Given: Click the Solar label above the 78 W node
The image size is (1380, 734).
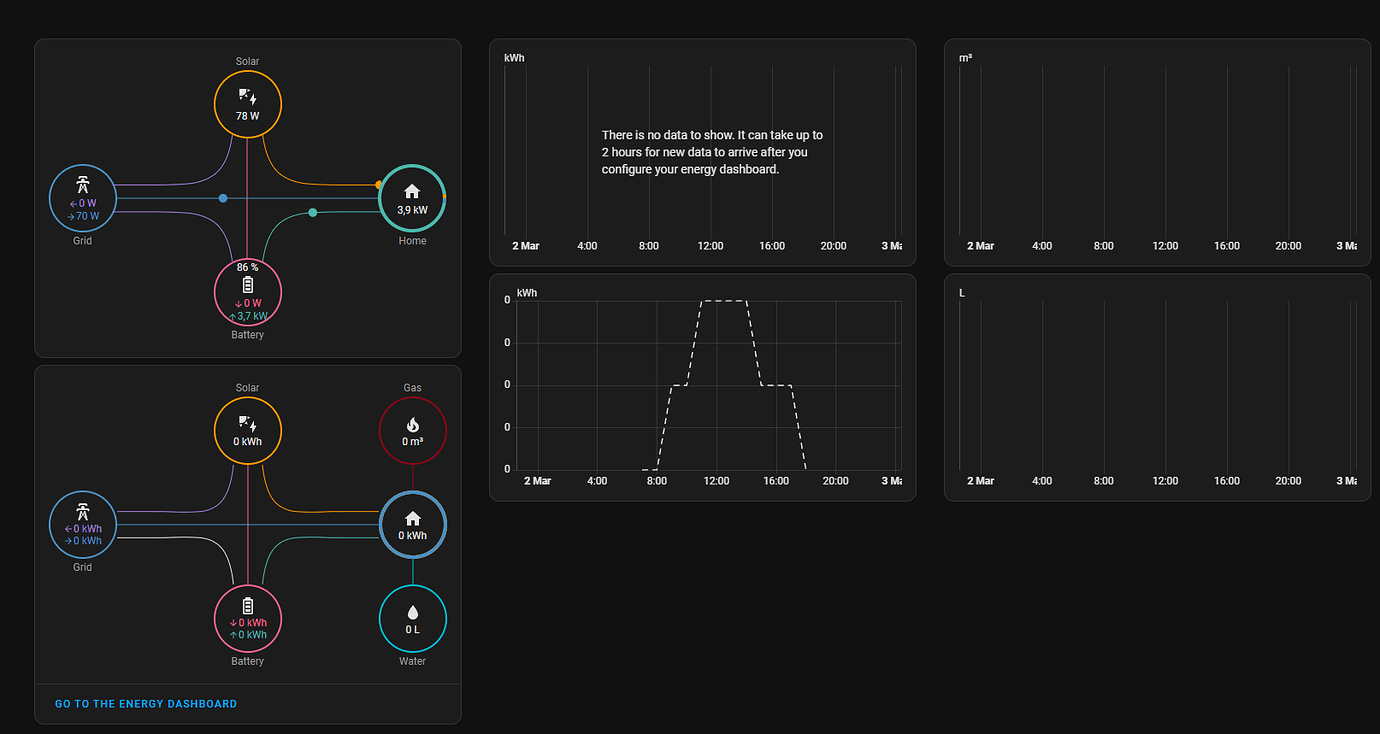Looking at the screenshot, I should [x=247, y=61].
